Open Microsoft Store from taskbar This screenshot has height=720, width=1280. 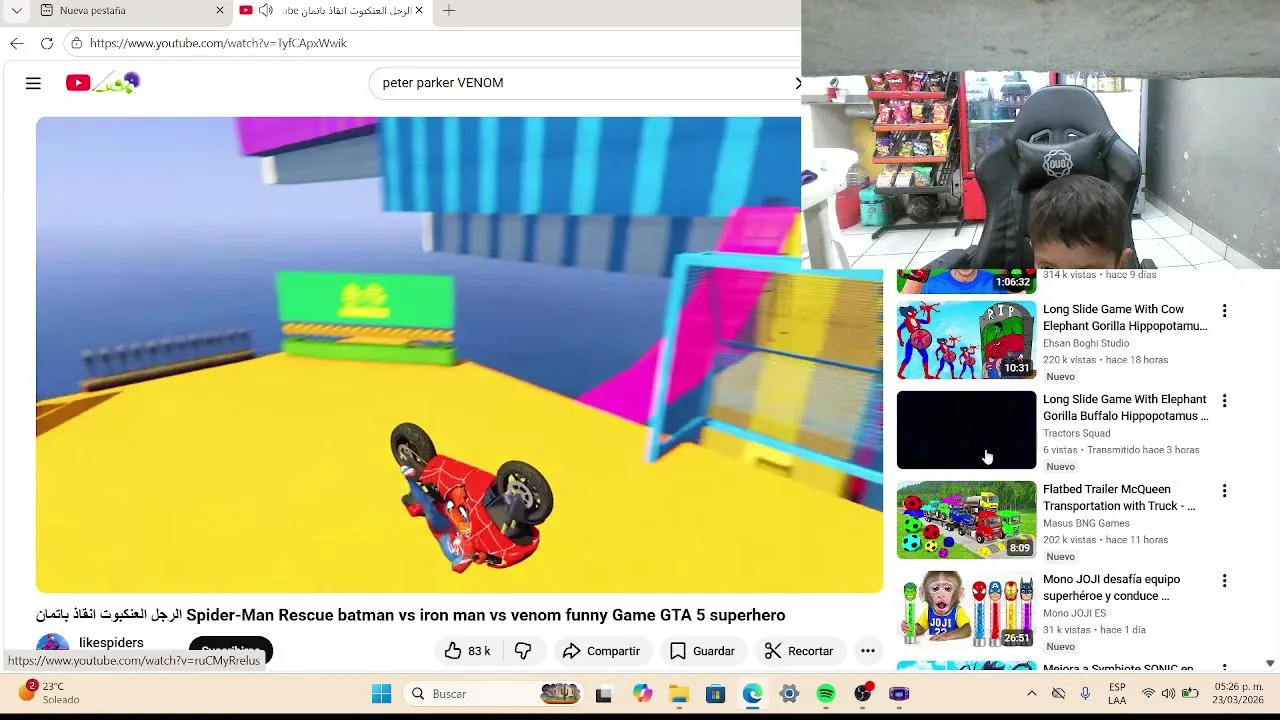click(715, 694)
